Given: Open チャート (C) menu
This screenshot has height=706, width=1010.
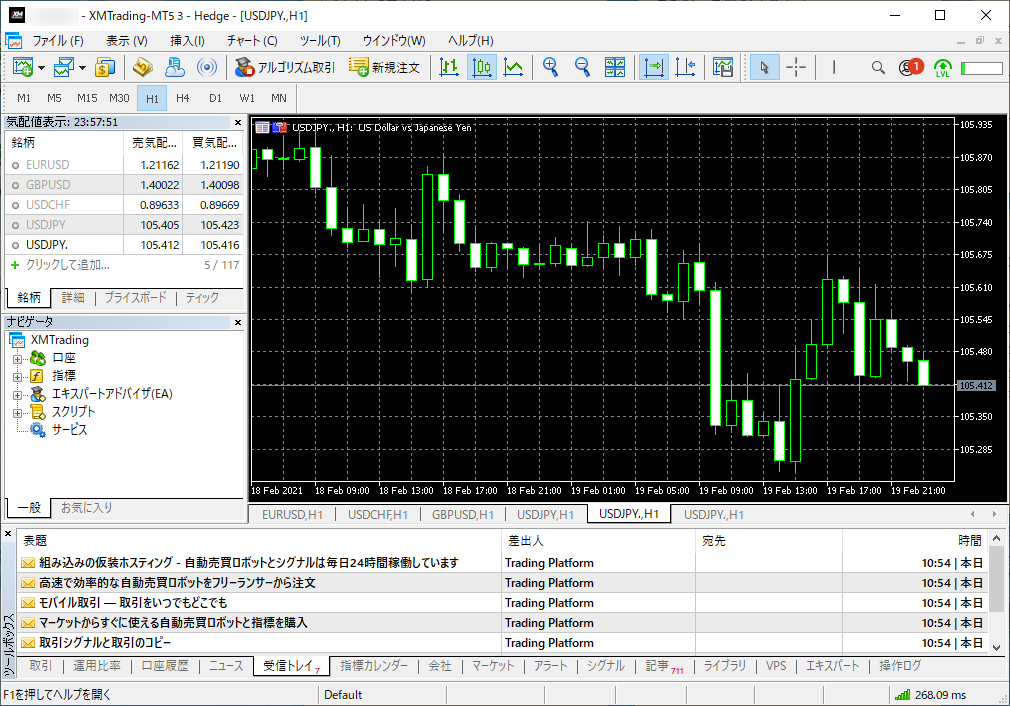Looking at the screenshot, I should coord(252,41).
